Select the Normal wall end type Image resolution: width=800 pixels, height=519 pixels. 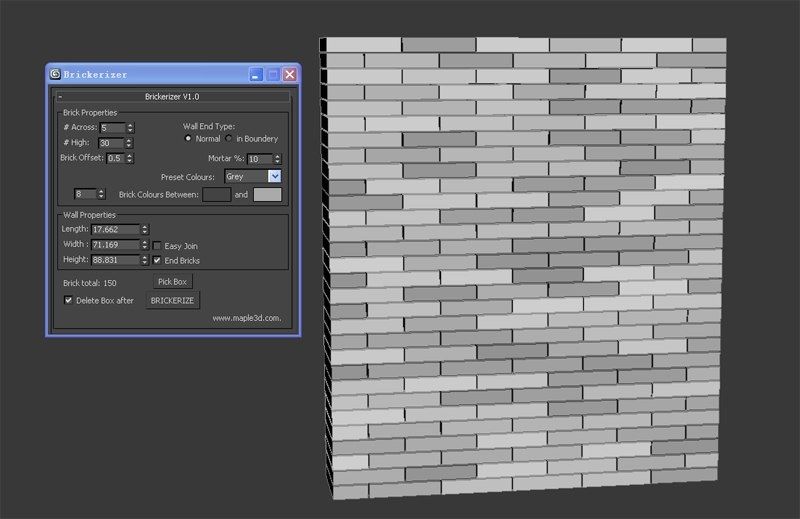pos(188,139)
